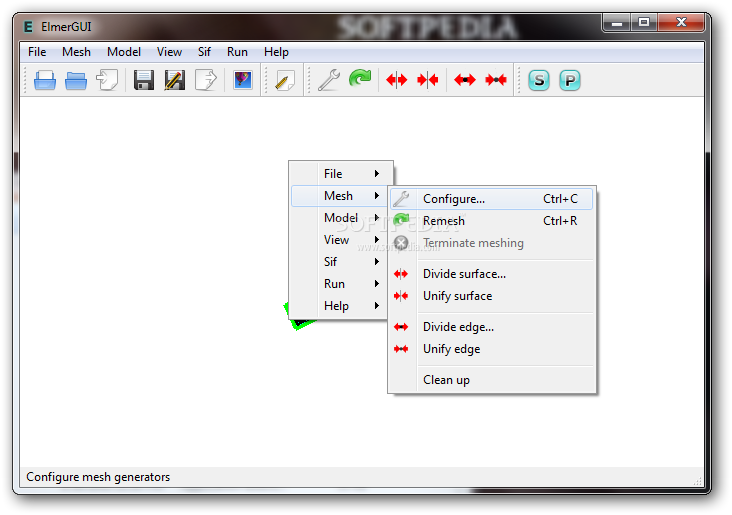Click the Divide edge toolbar icon
This screenshot has width=732, height=515.
[x=465, y=80]
